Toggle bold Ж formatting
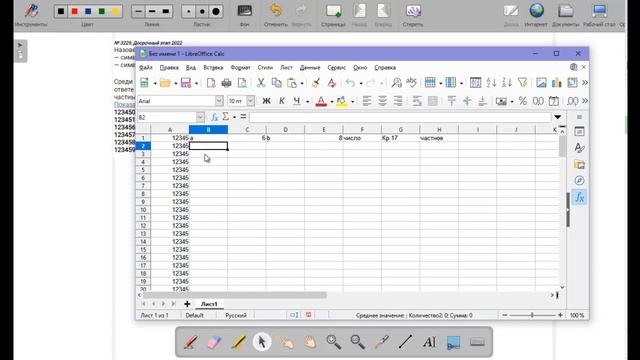This screenshot has height=360, width=640. pos(266,101)
